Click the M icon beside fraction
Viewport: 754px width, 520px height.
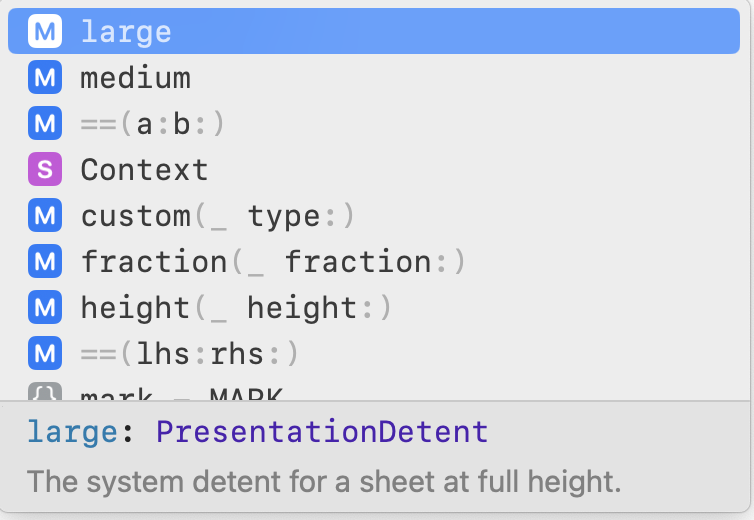[45, 261]
